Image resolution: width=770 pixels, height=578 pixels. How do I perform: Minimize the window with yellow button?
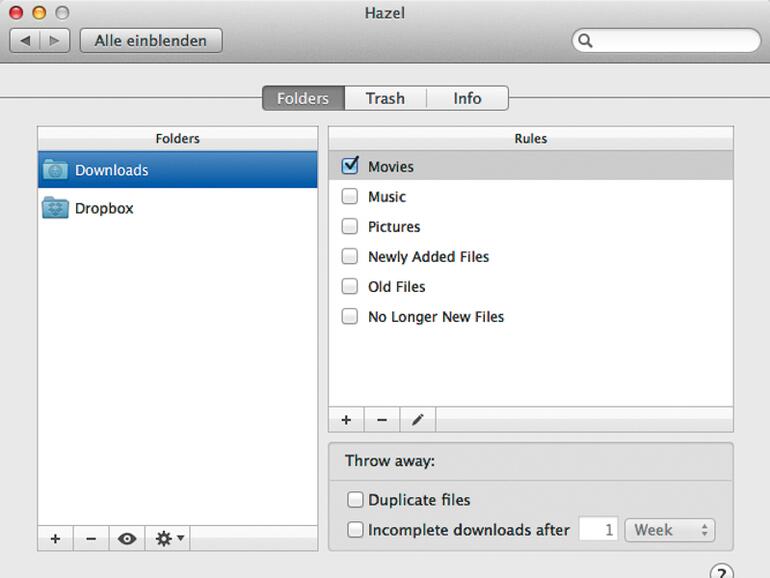point(39,12)
